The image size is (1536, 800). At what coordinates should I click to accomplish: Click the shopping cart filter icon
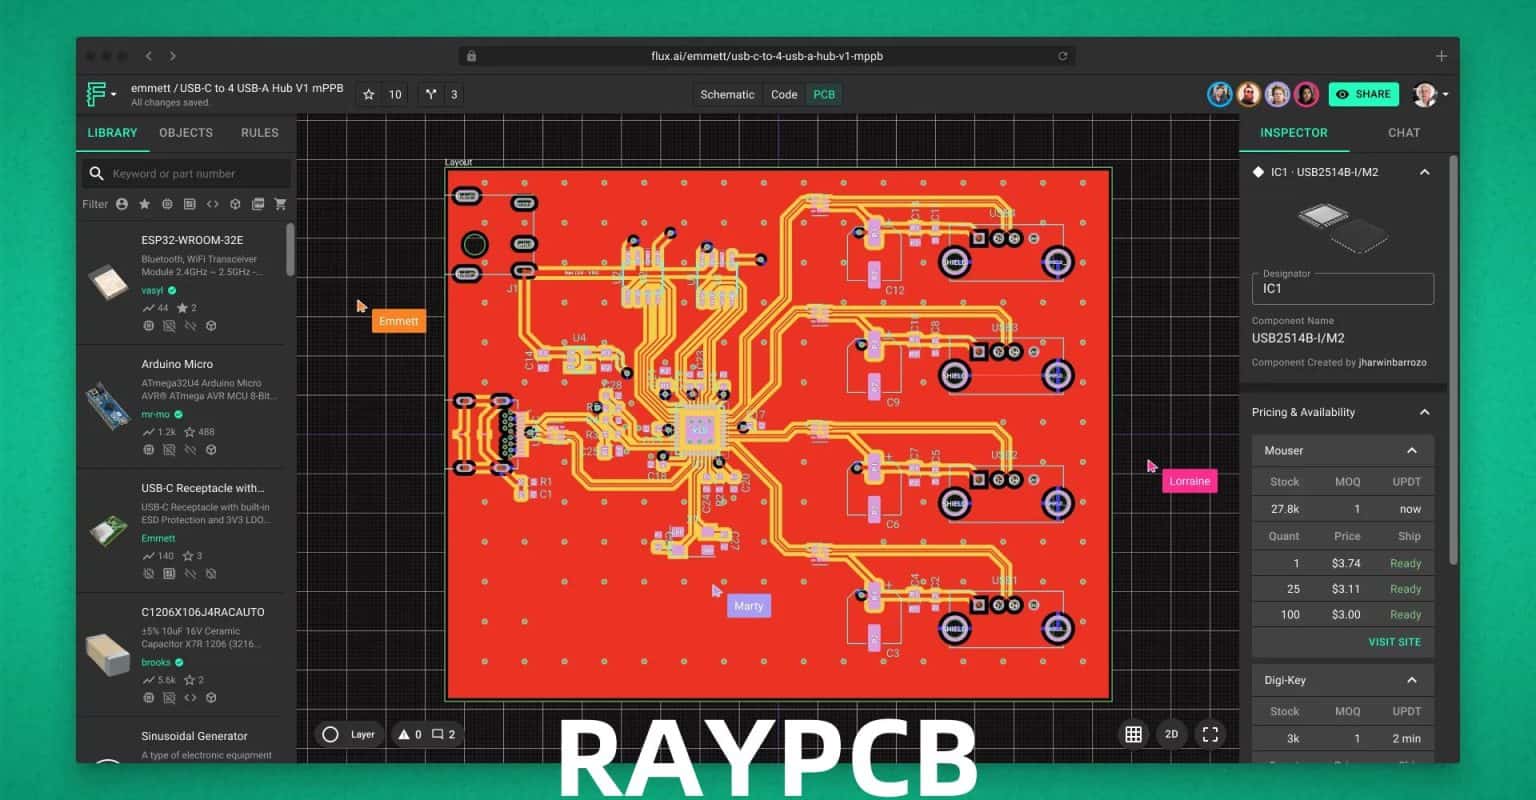280,203
